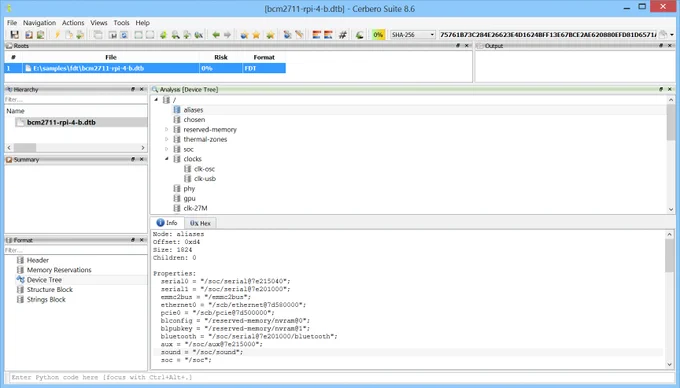The height and width of the screenshot is (388, 680).
Task: Close the Summary panel
Action: tap(141, 159)
